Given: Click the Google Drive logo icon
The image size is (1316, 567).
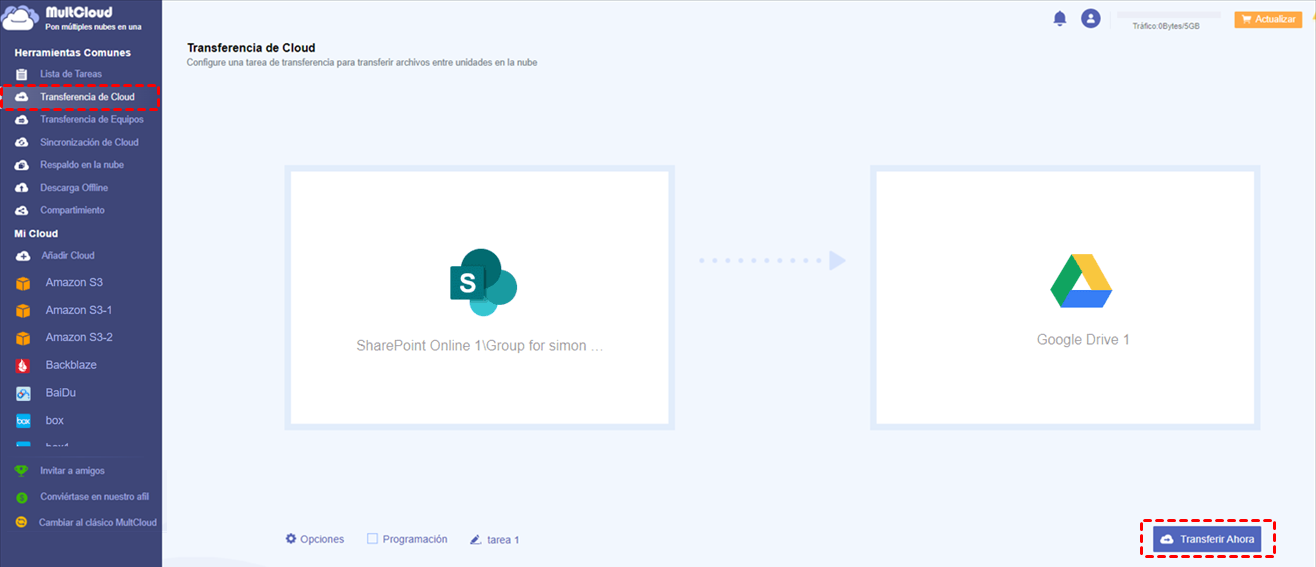Looking at the screenshot, I should 1082,281.
